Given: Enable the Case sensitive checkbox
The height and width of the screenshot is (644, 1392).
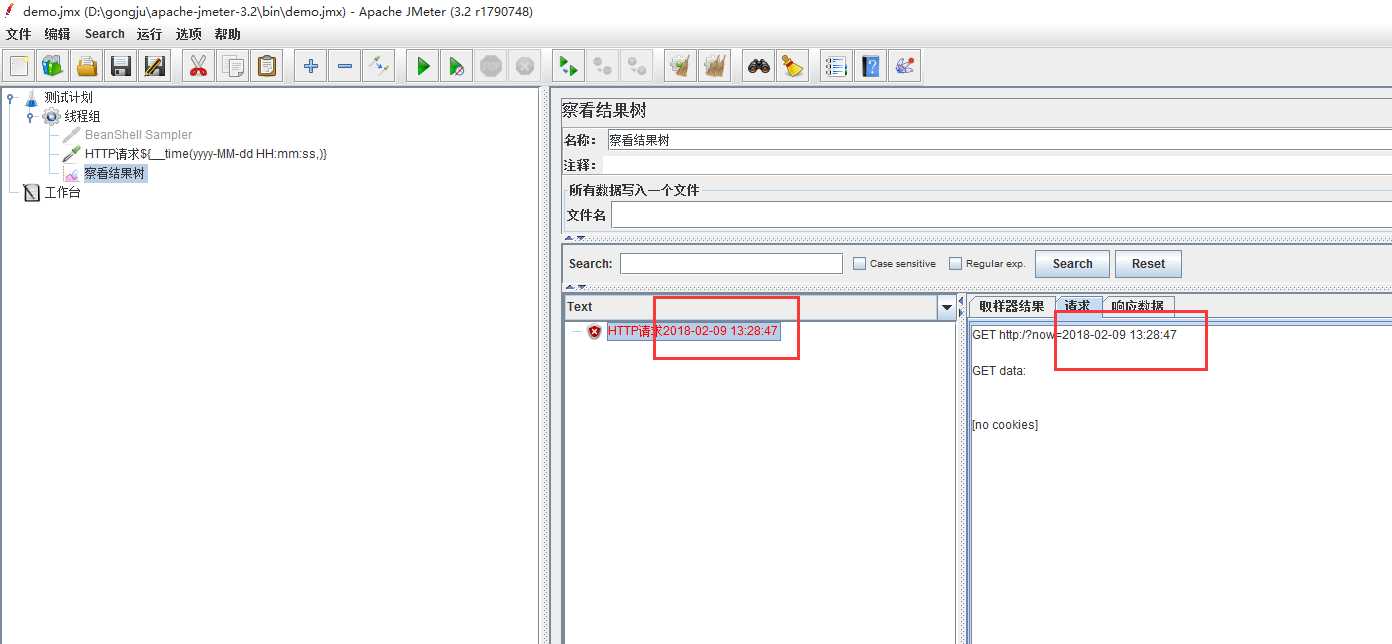Looking at the screenshot, I should pos(859,264).
